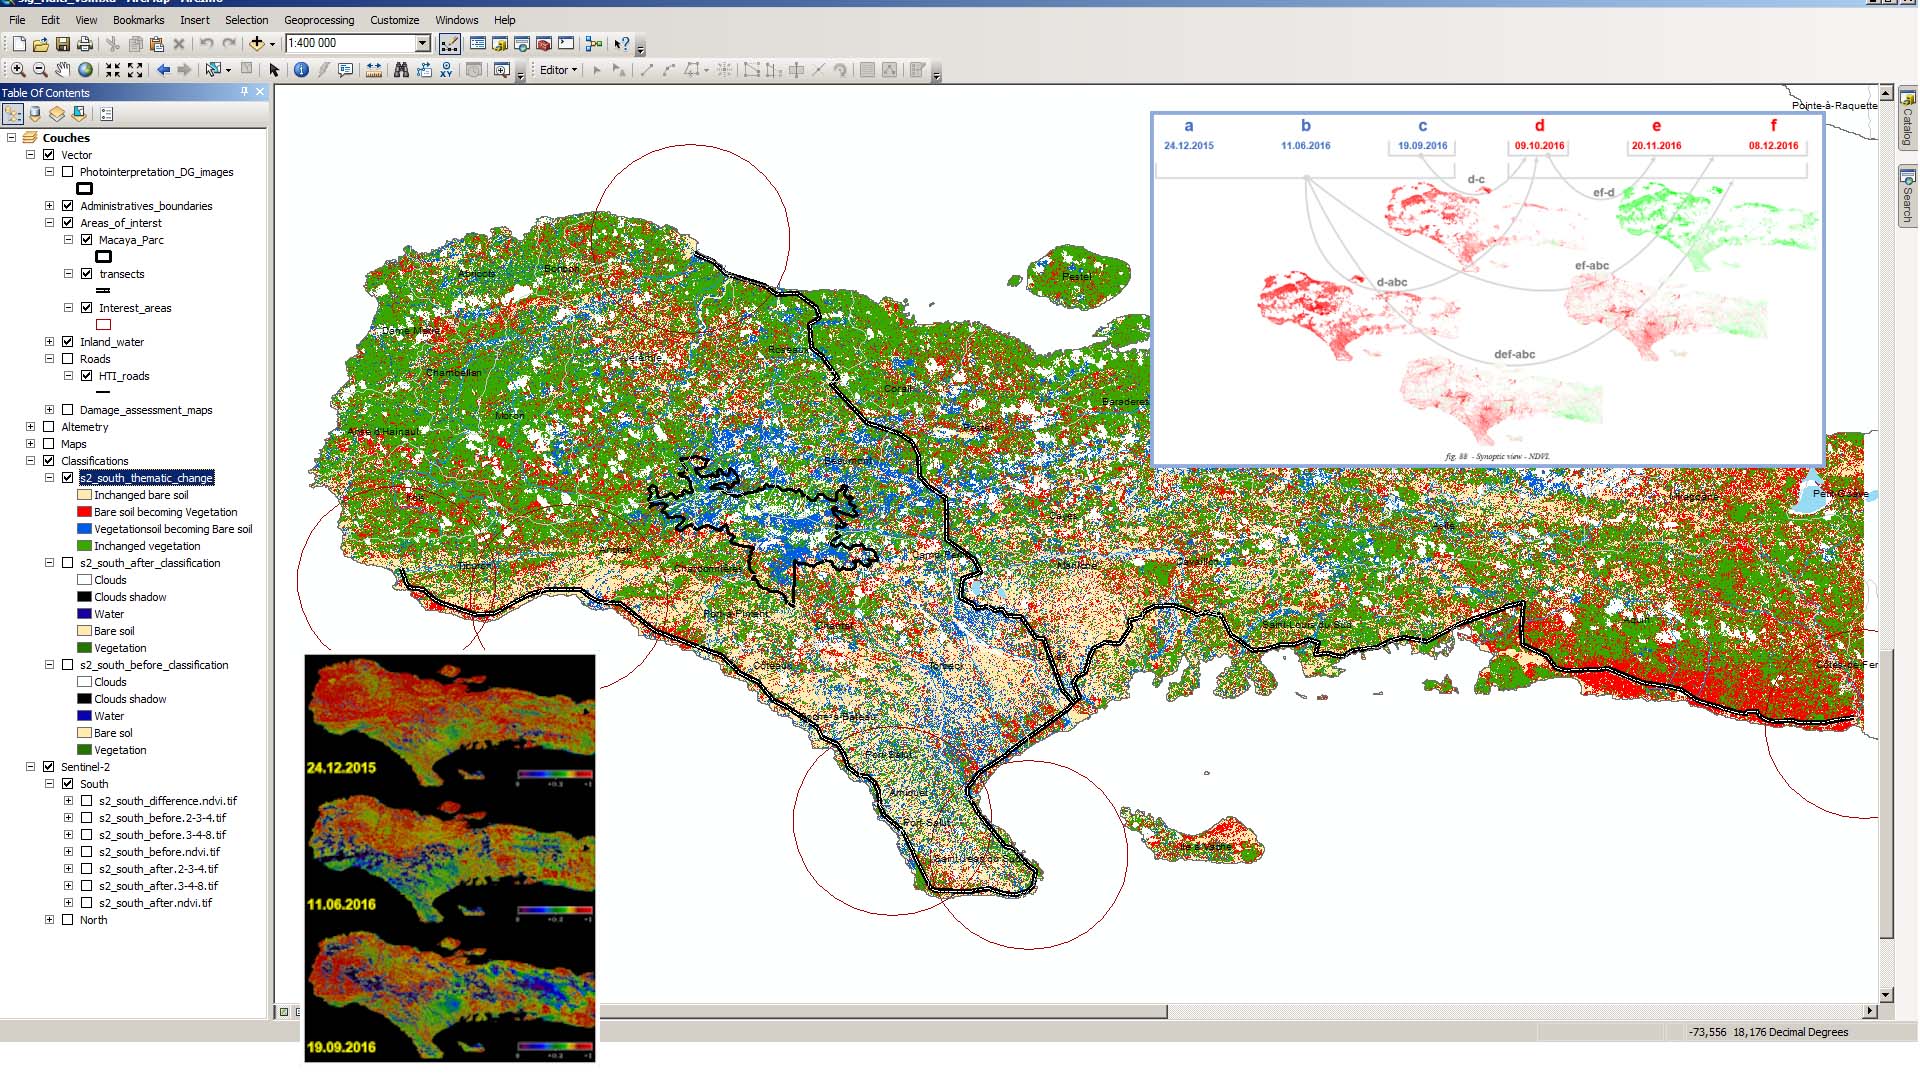
Task: Click green Inchanged vegetation swatch
Action: (84, 546)
